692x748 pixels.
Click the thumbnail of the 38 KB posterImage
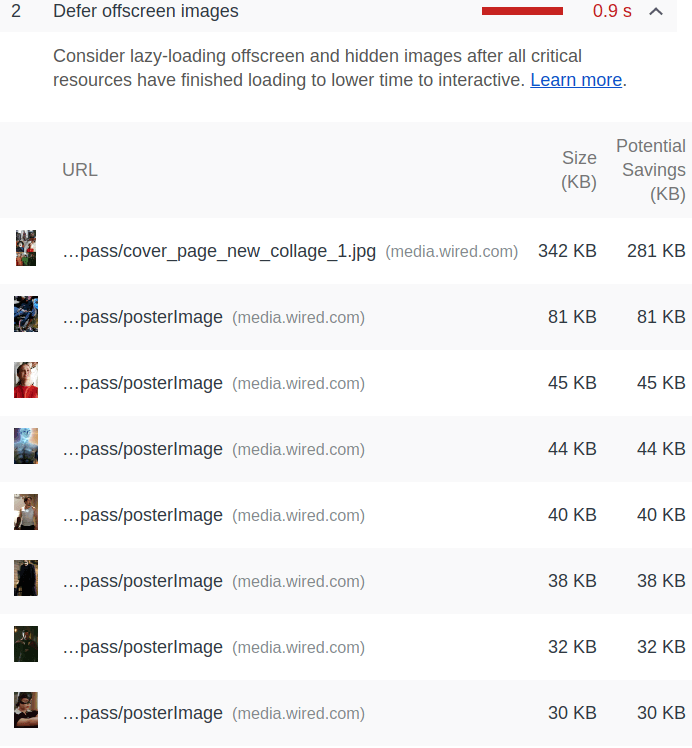tap(26, 578)
